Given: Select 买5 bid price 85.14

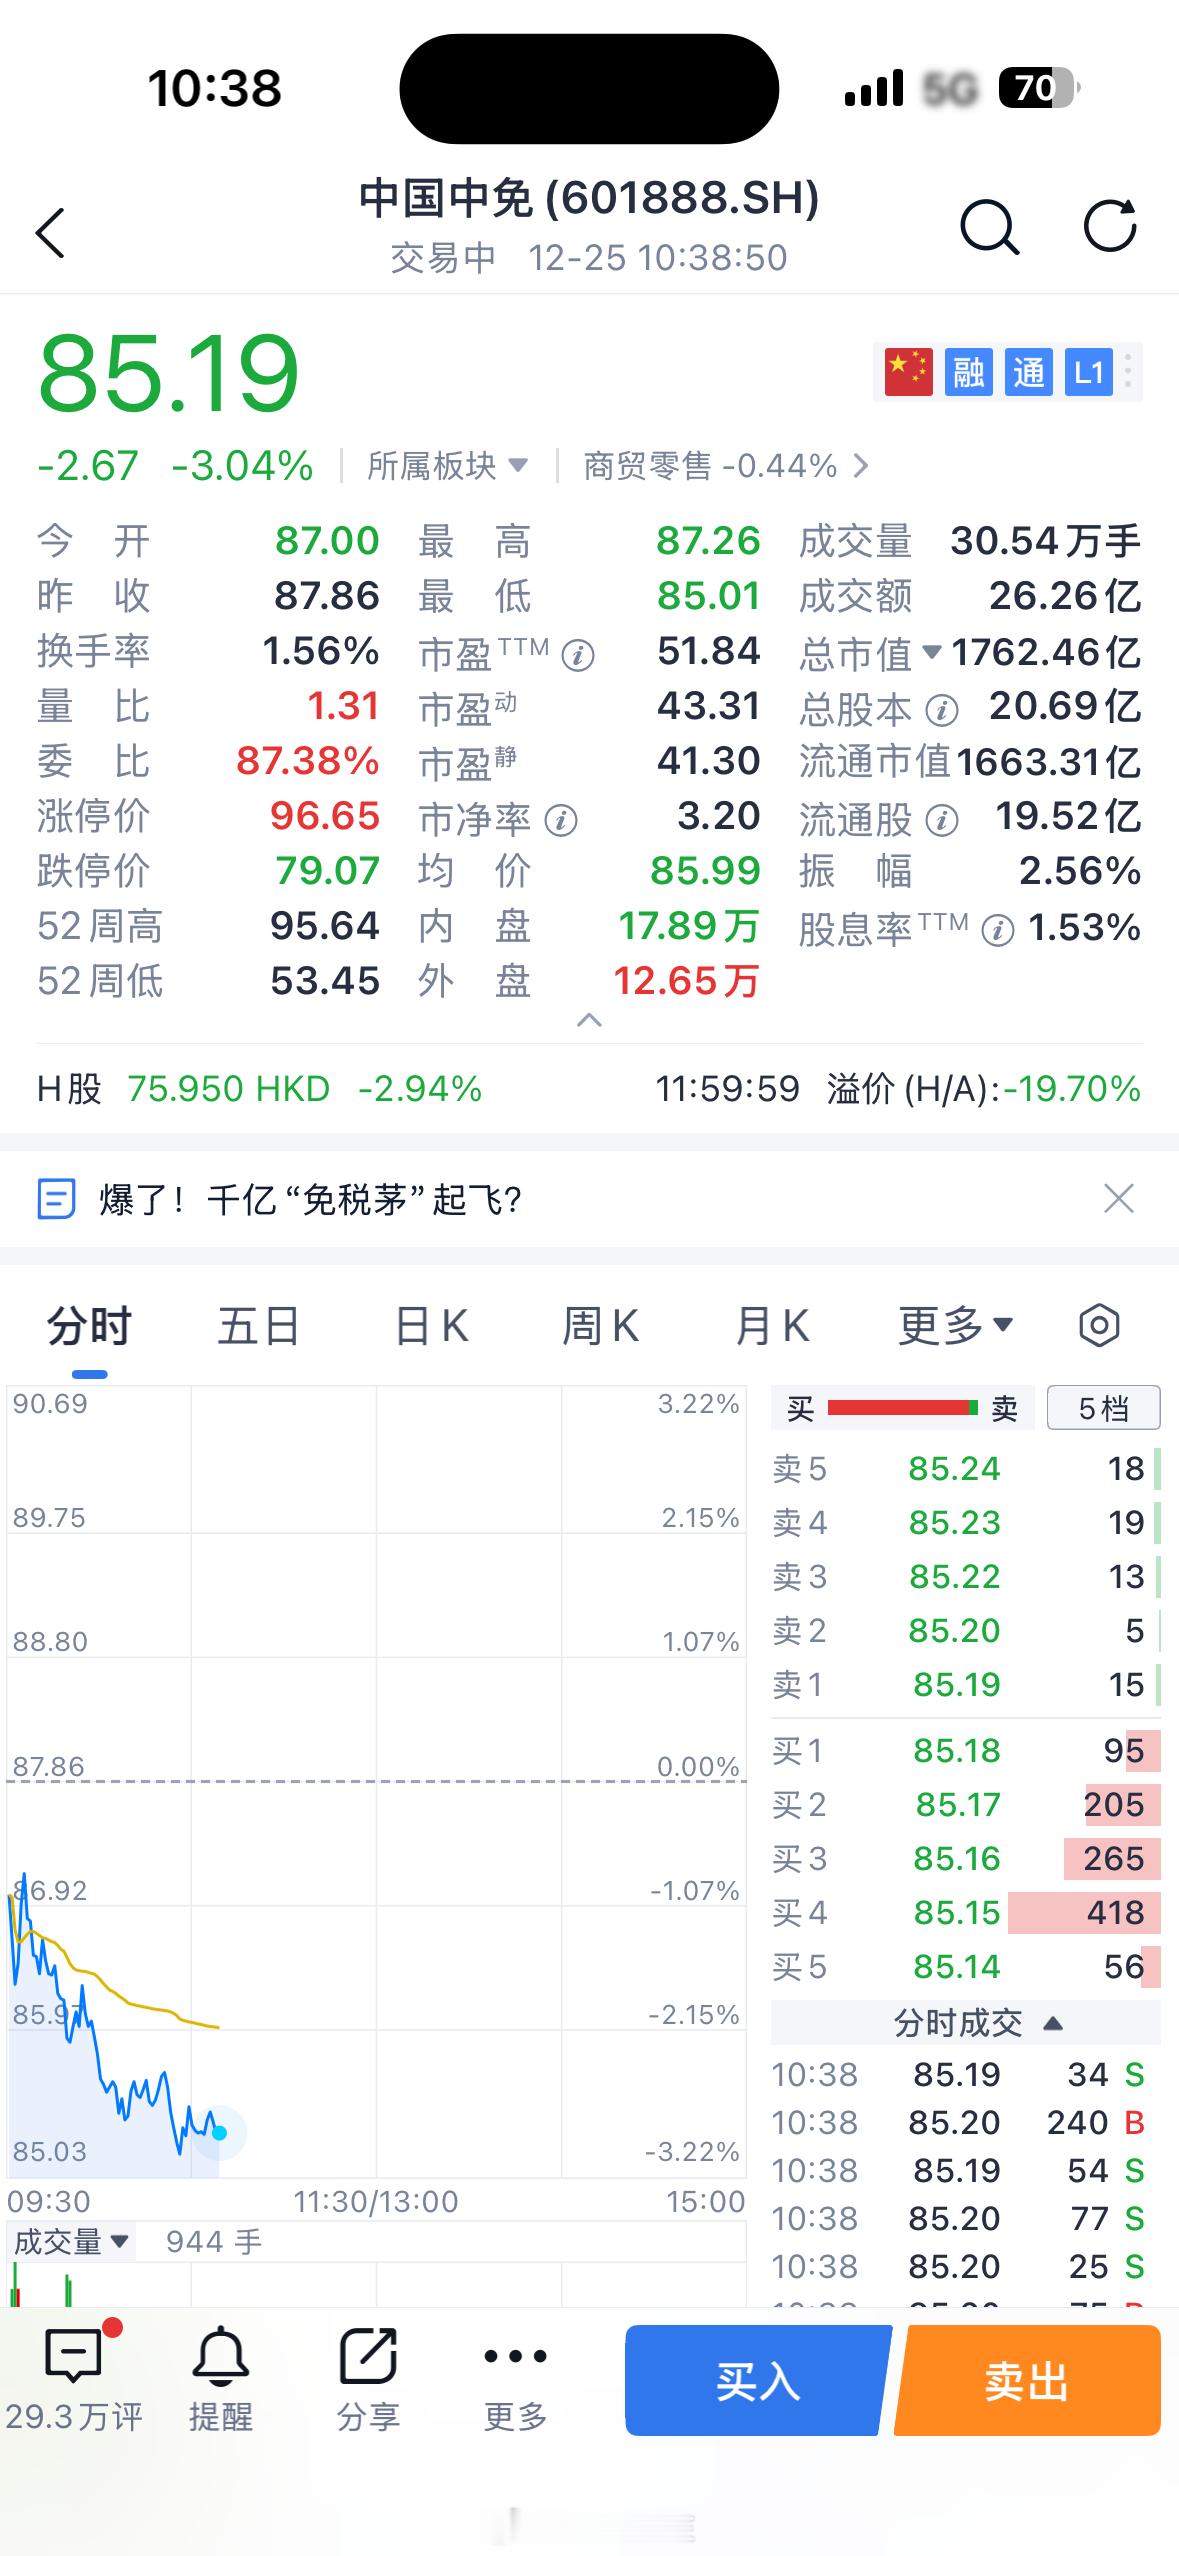Looking at the screenshot, I should pos(965,1966).
